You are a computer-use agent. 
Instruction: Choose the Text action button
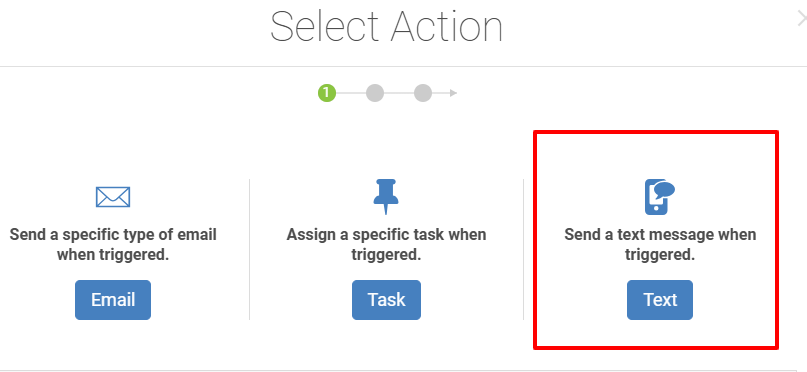pos(660,300)
